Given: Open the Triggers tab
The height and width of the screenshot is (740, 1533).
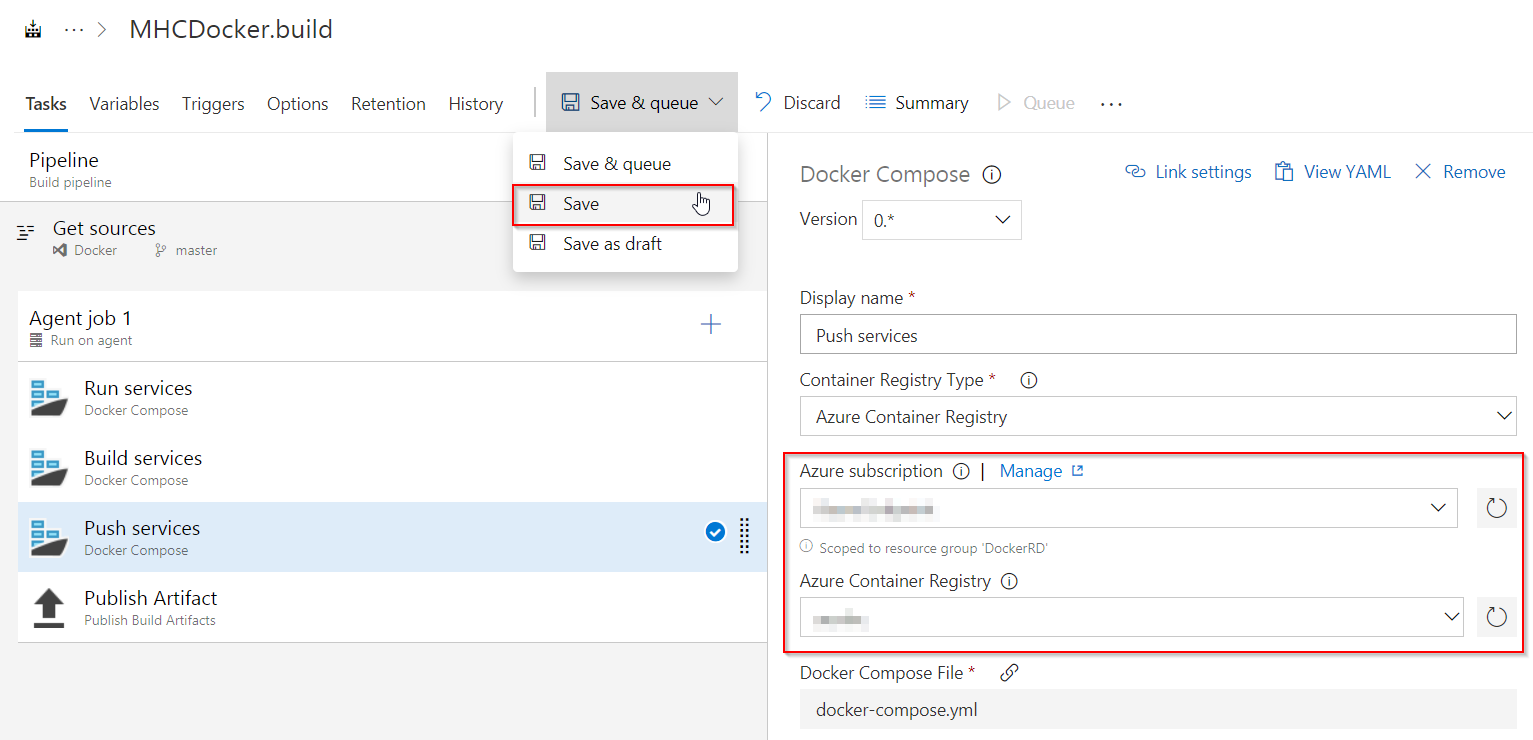Looking at the screenshot, I should pos(213,104).
